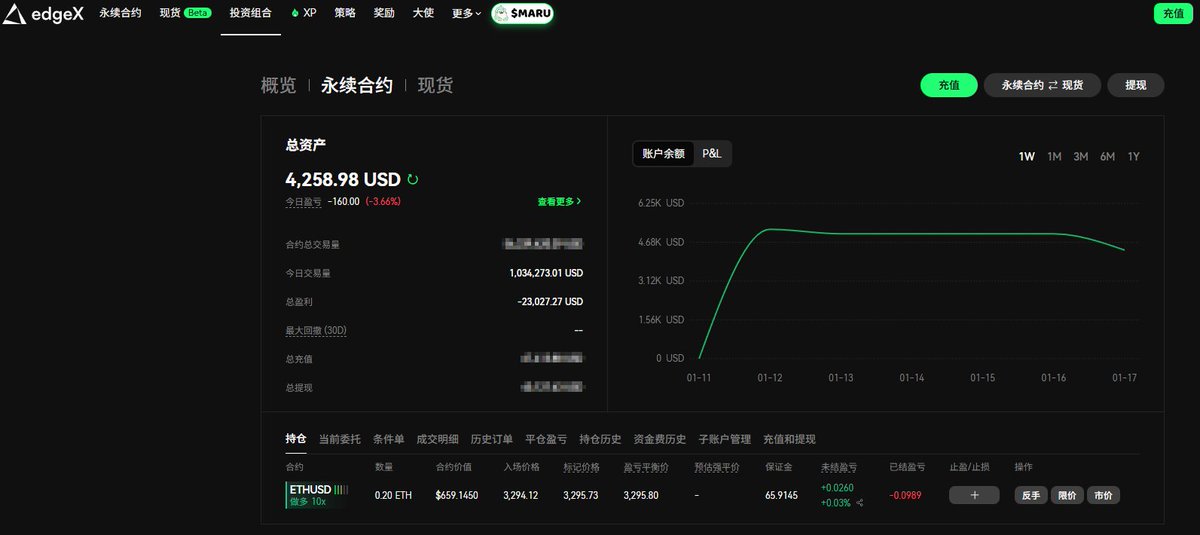Open the 条件单 tab
Viewport: 1200px width, 535px height.
[x=389, y=439]
